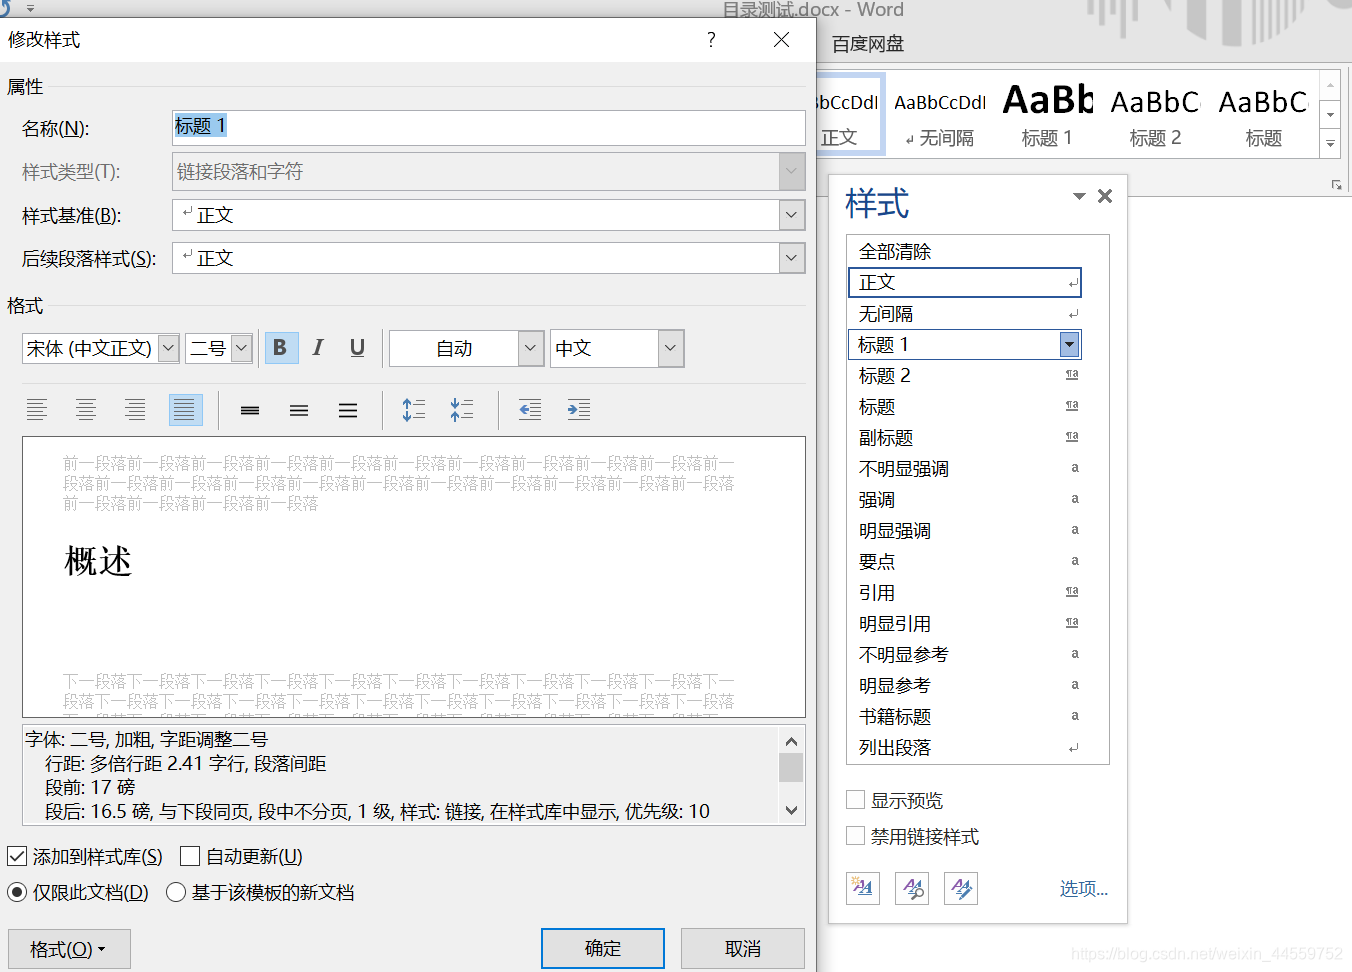
Task: Choose 标题 2 in the Styles list
Action: pyautogui.click(x=965, y=376)
